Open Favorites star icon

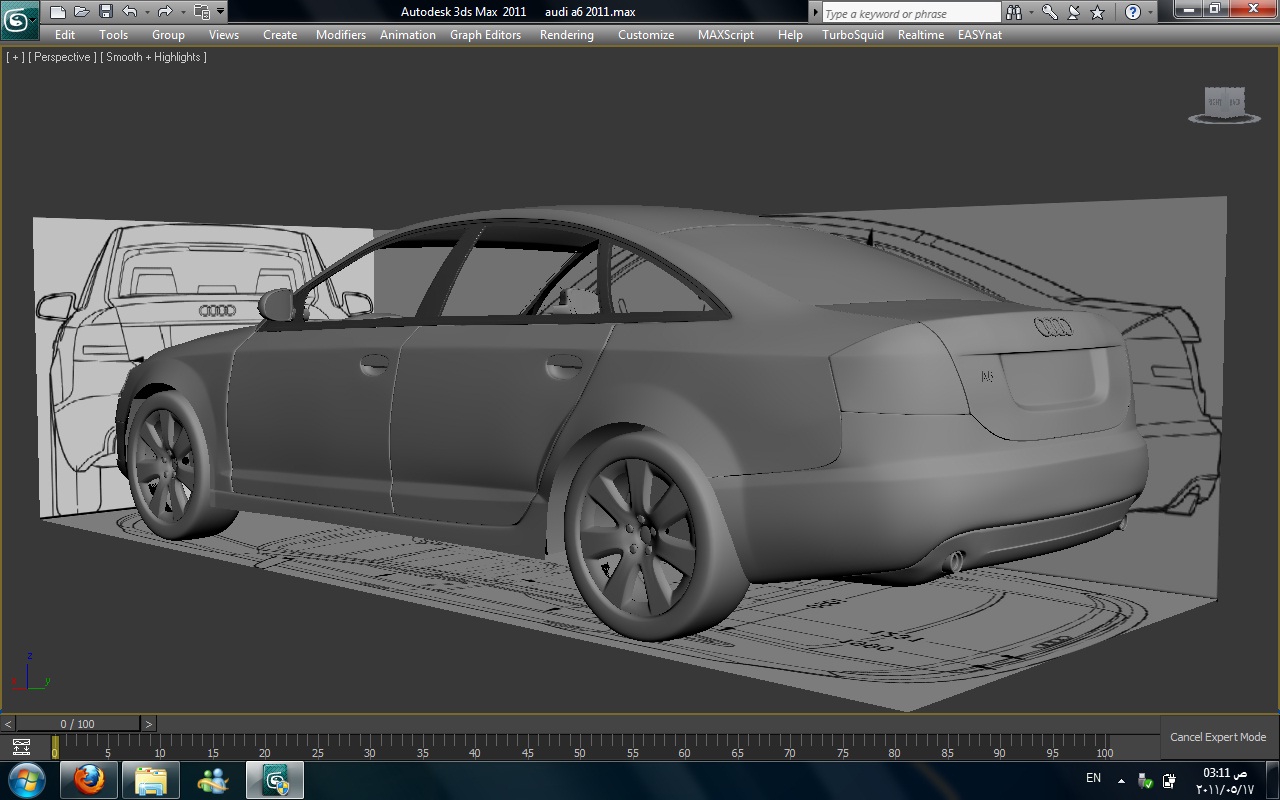pyautogui.click(x=1098, y=12)
